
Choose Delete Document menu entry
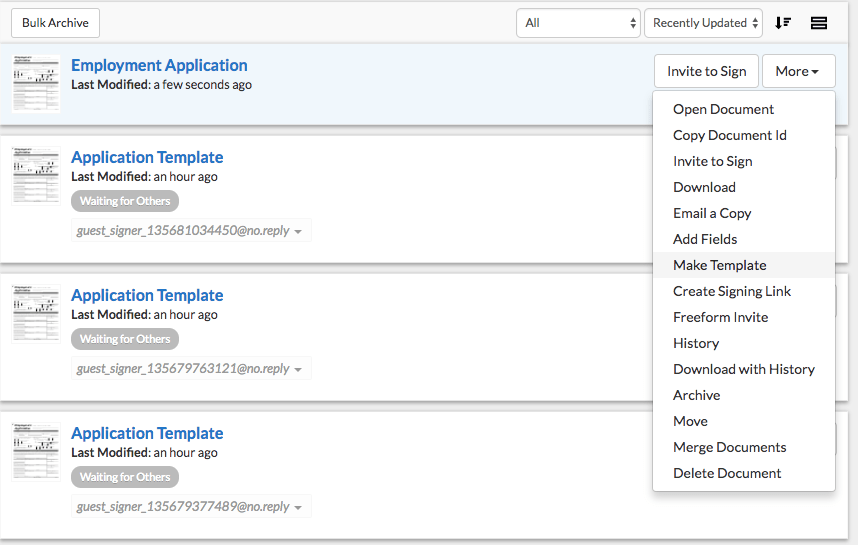pos(744,473)
